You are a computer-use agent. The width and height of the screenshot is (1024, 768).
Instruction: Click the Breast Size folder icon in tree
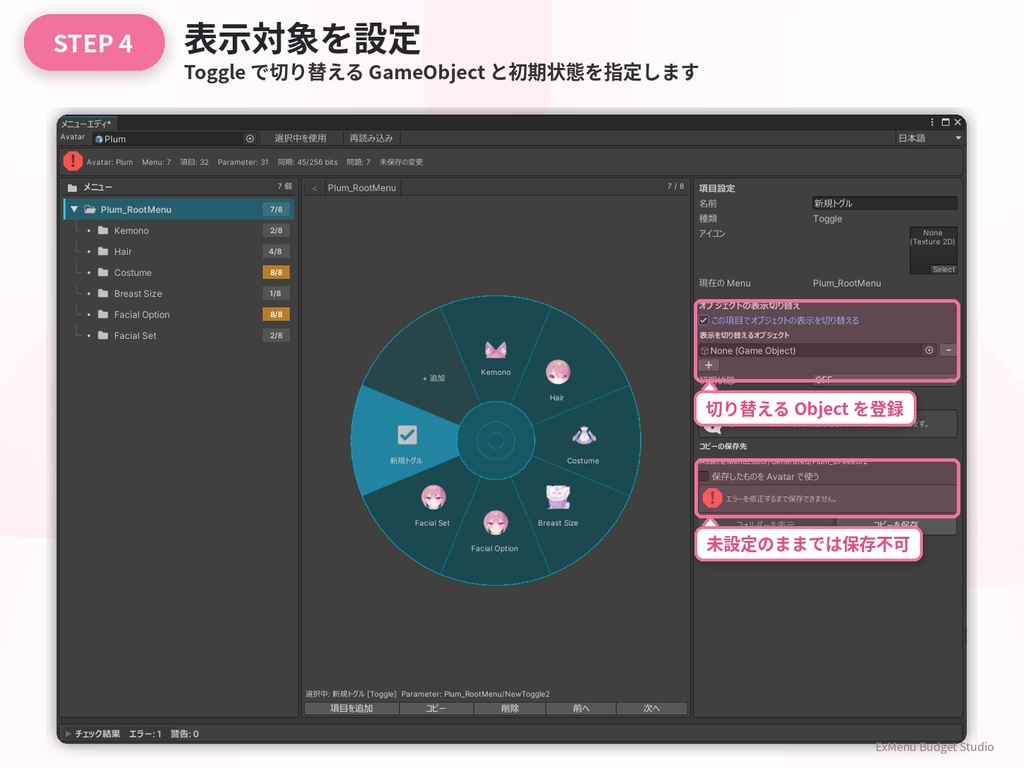pos(103,293)
